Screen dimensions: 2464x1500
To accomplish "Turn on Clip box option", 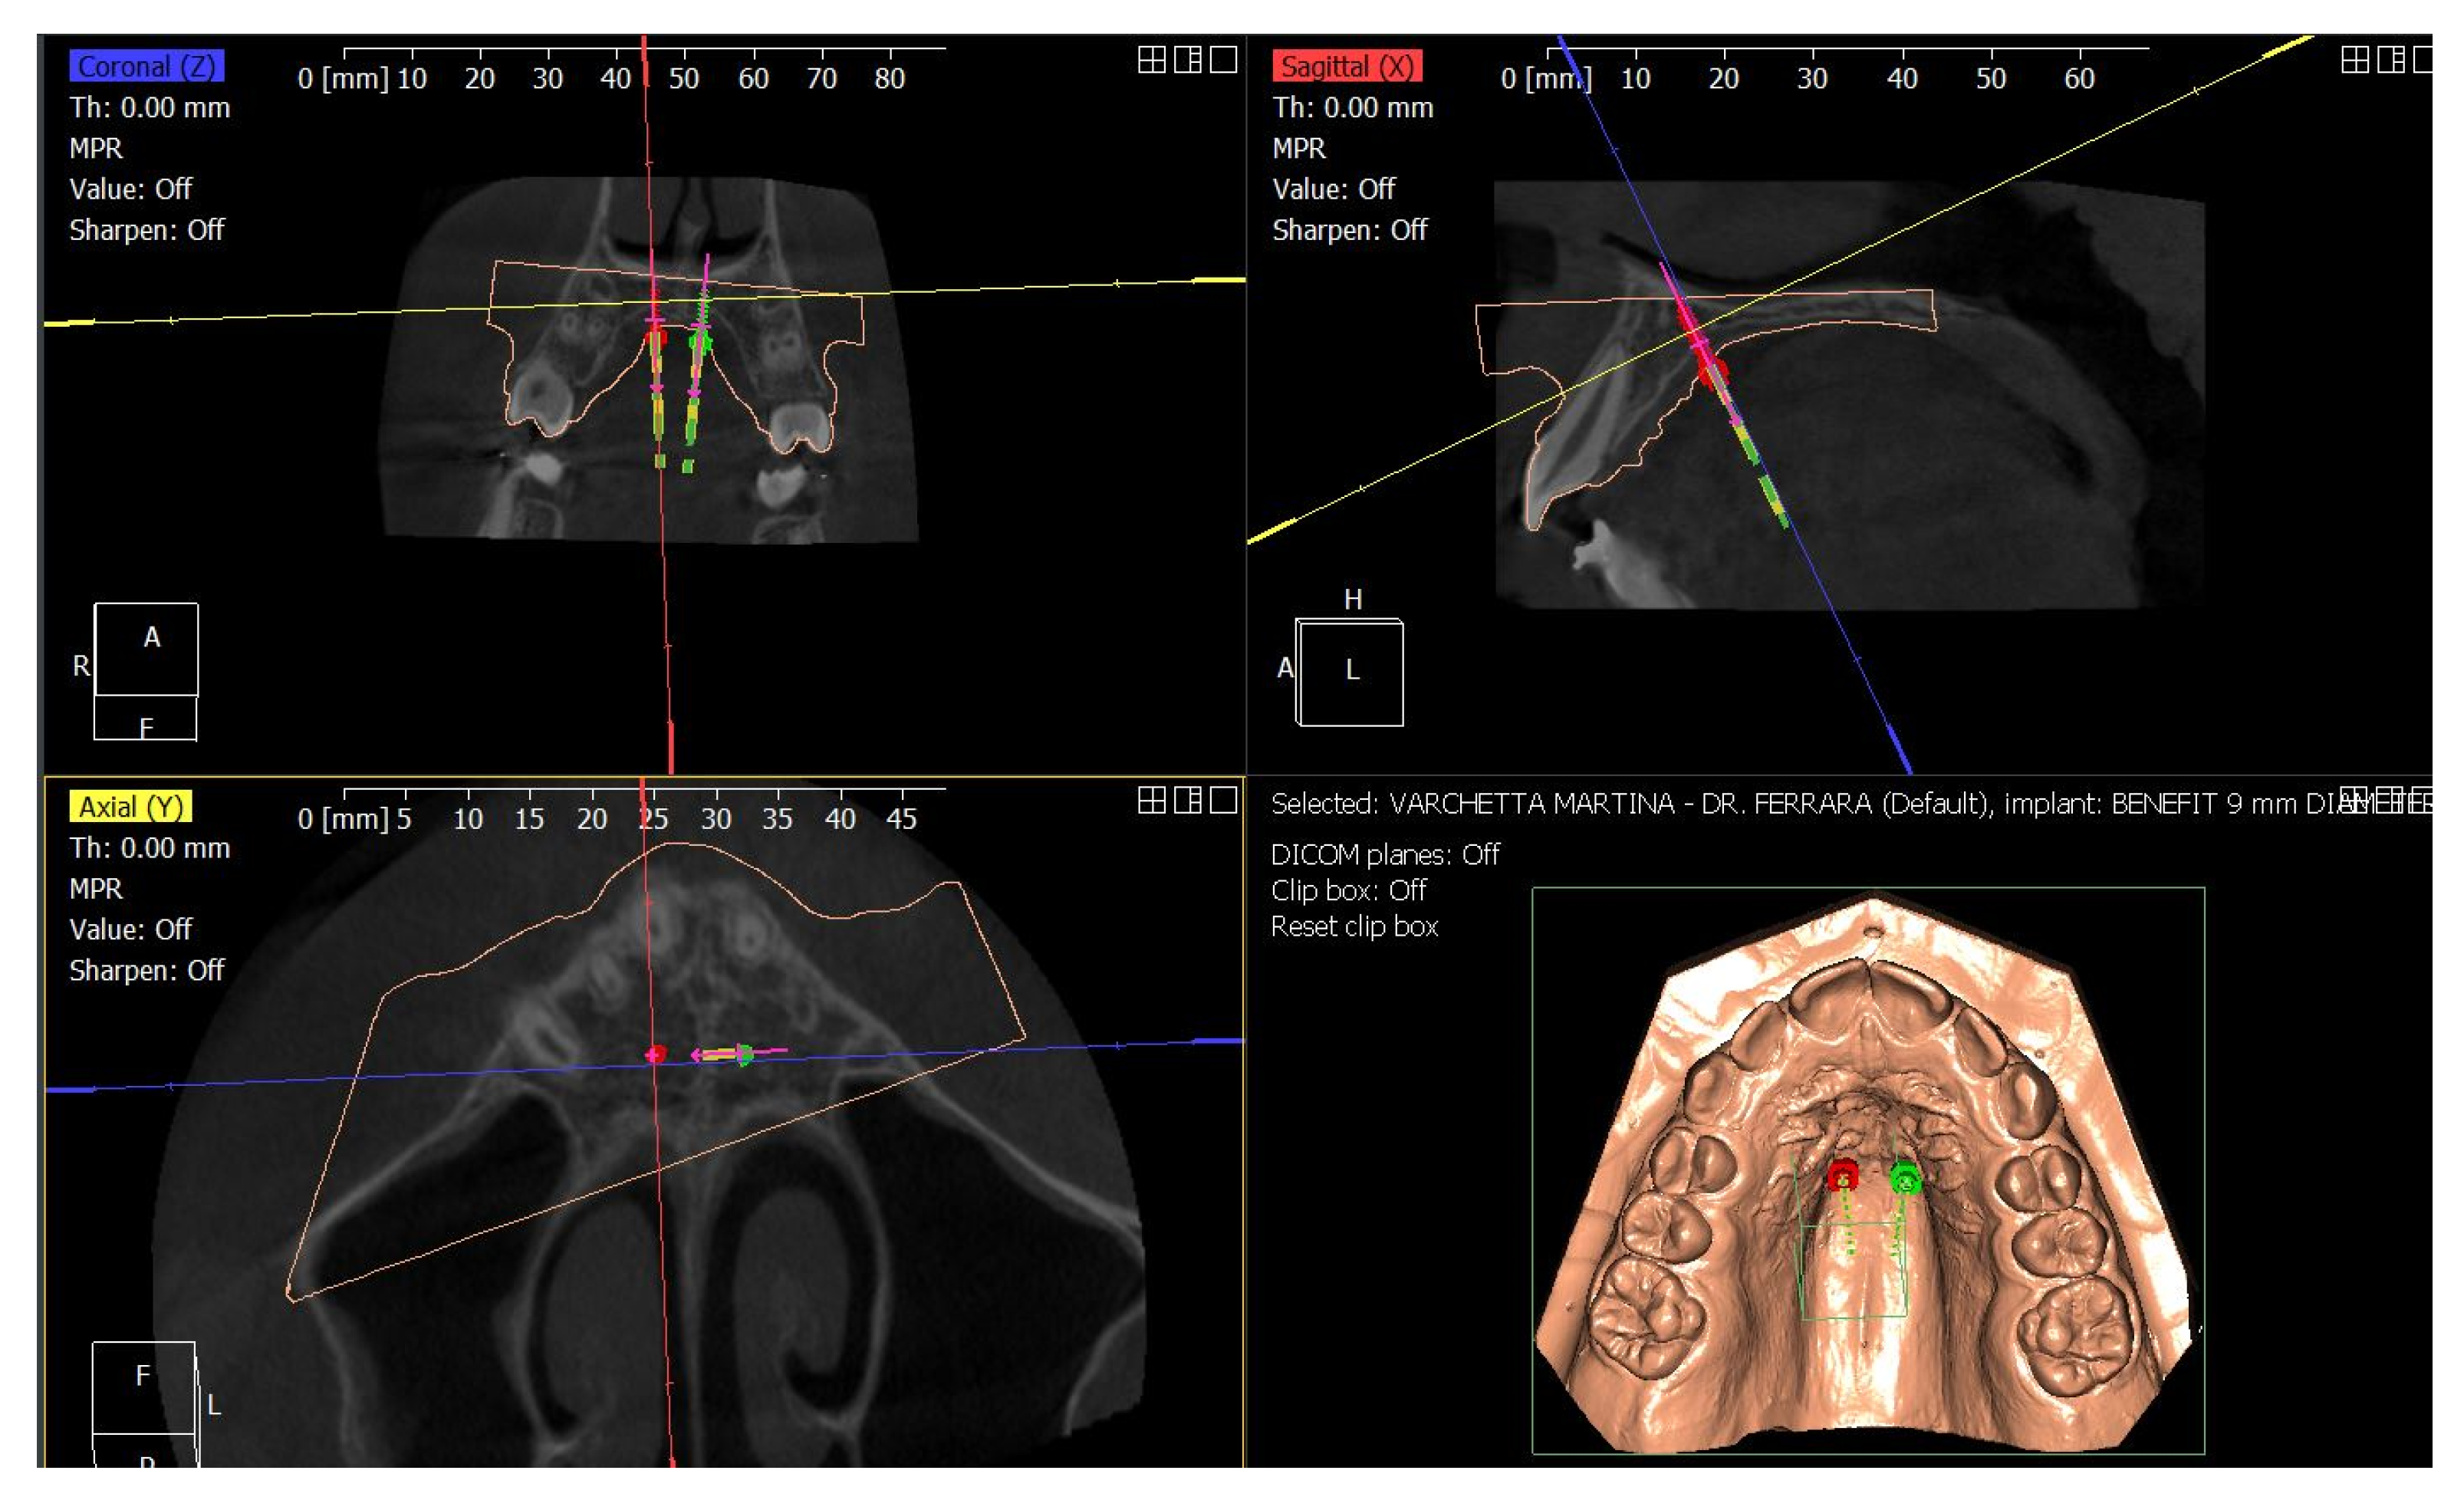I will (1348, 891).
